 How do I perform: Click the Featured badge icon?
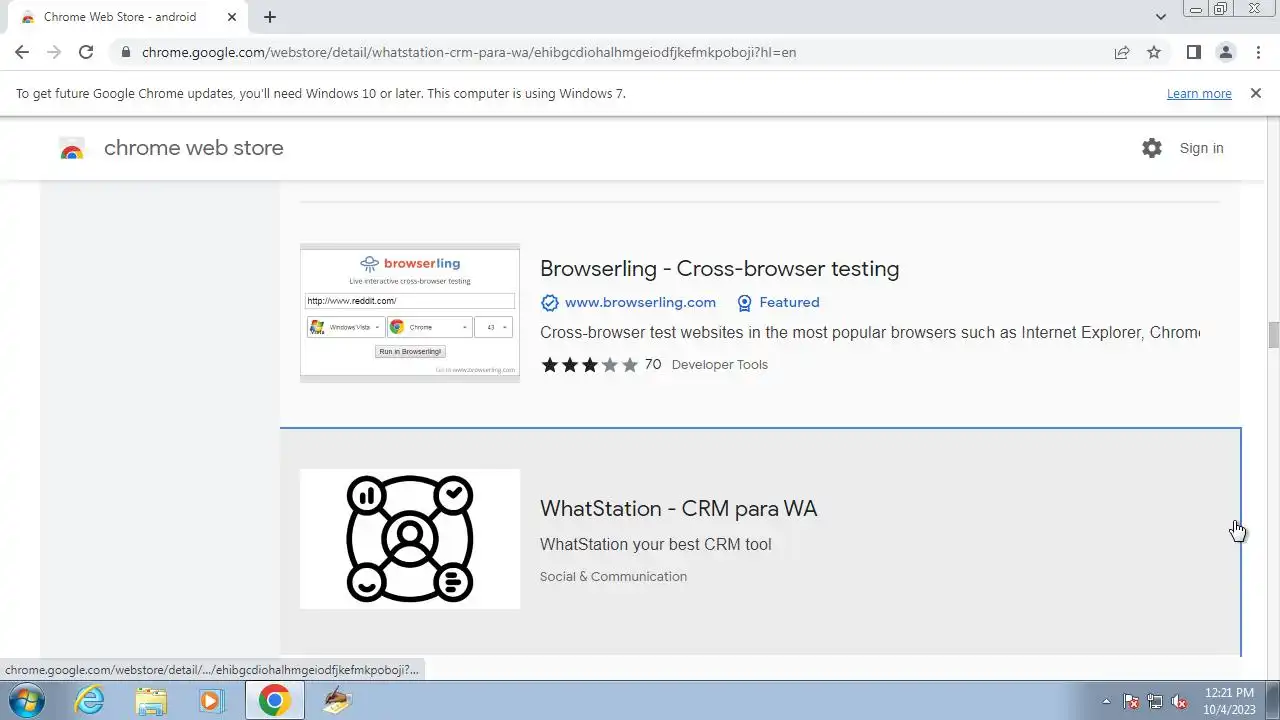click(x=744, y=303)
